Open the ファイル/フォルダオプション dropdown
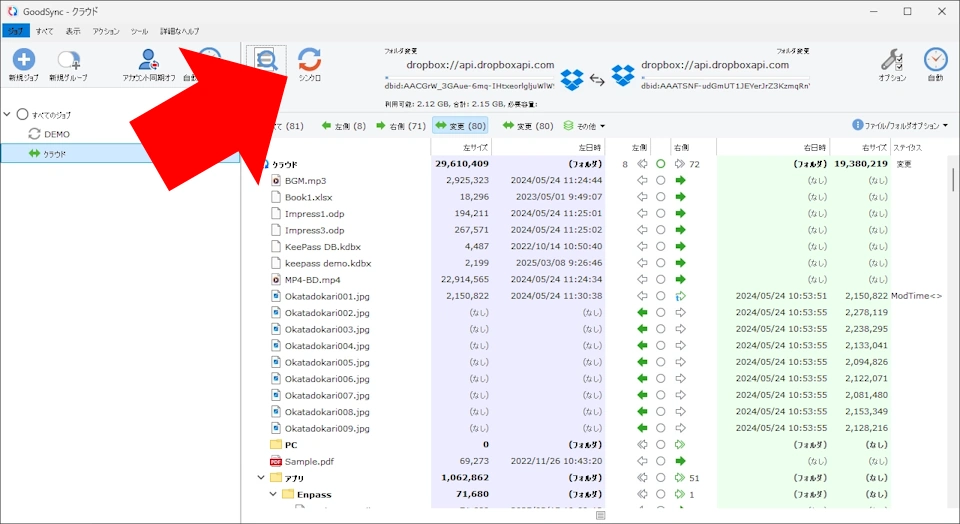The height and width of the screenshot is (524, 960). click(x=900, y=125)
